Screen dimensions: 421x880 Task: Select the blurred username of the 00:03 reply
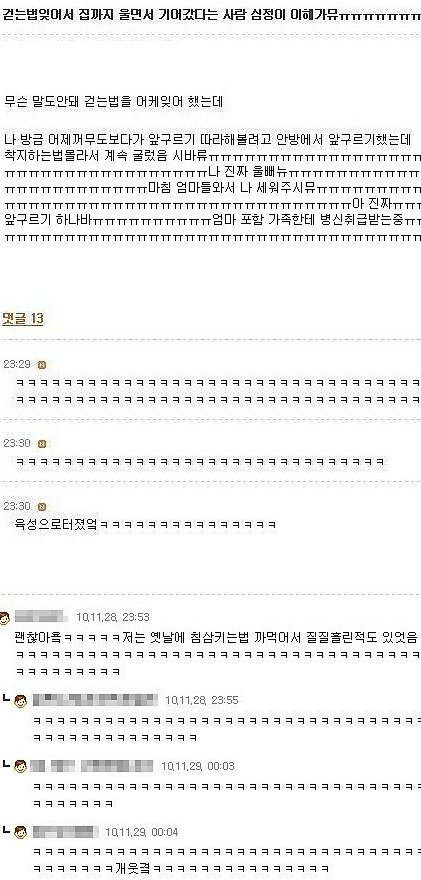pos(91,766)
